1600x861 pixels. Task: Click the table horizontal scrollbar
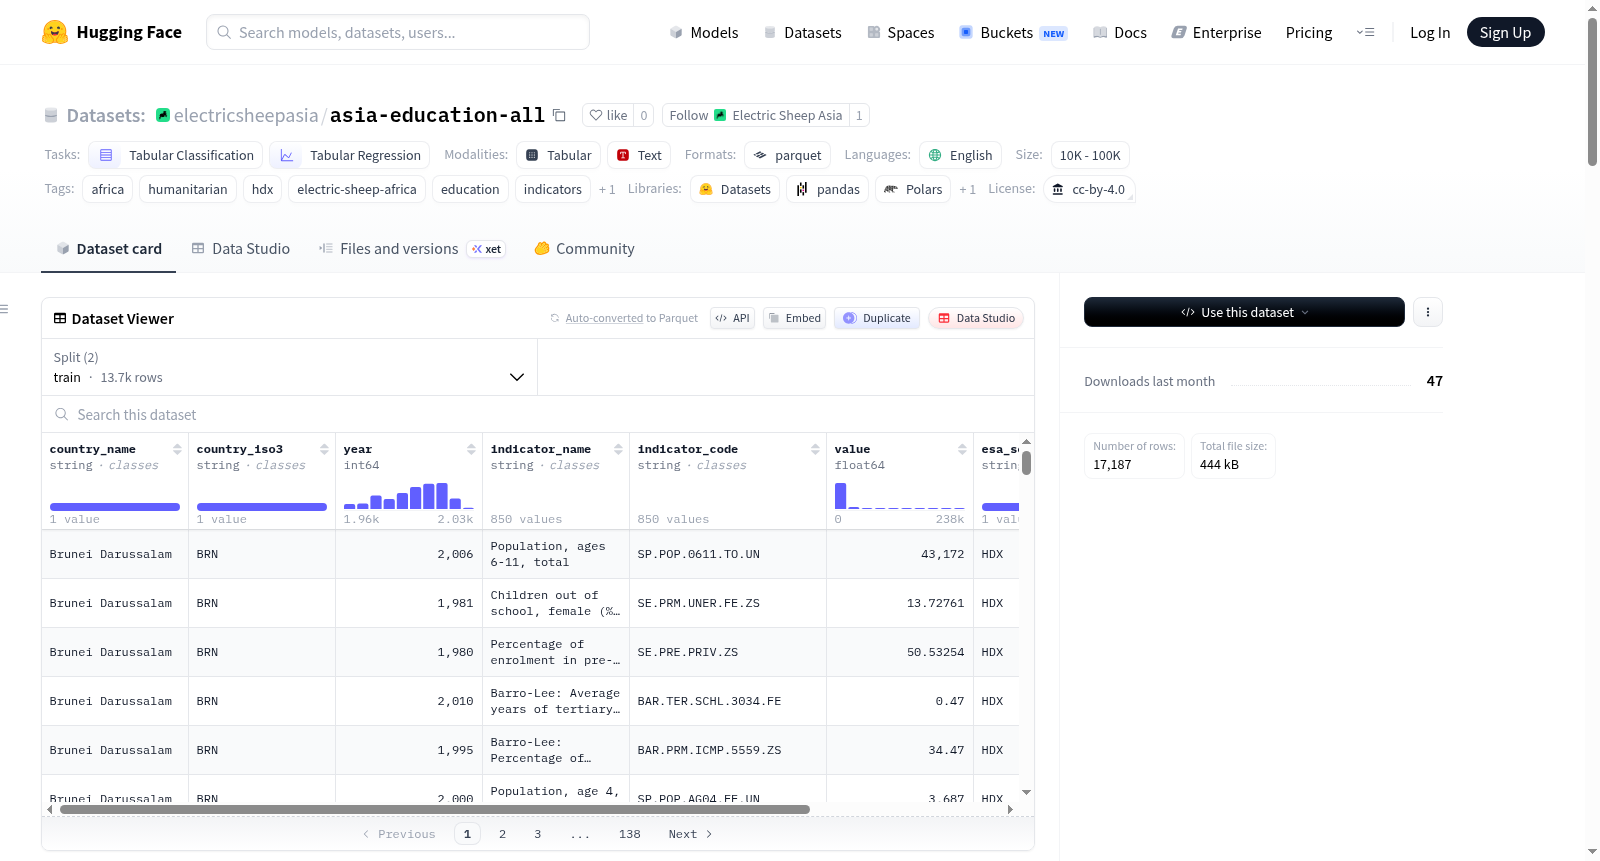point(435,809)
